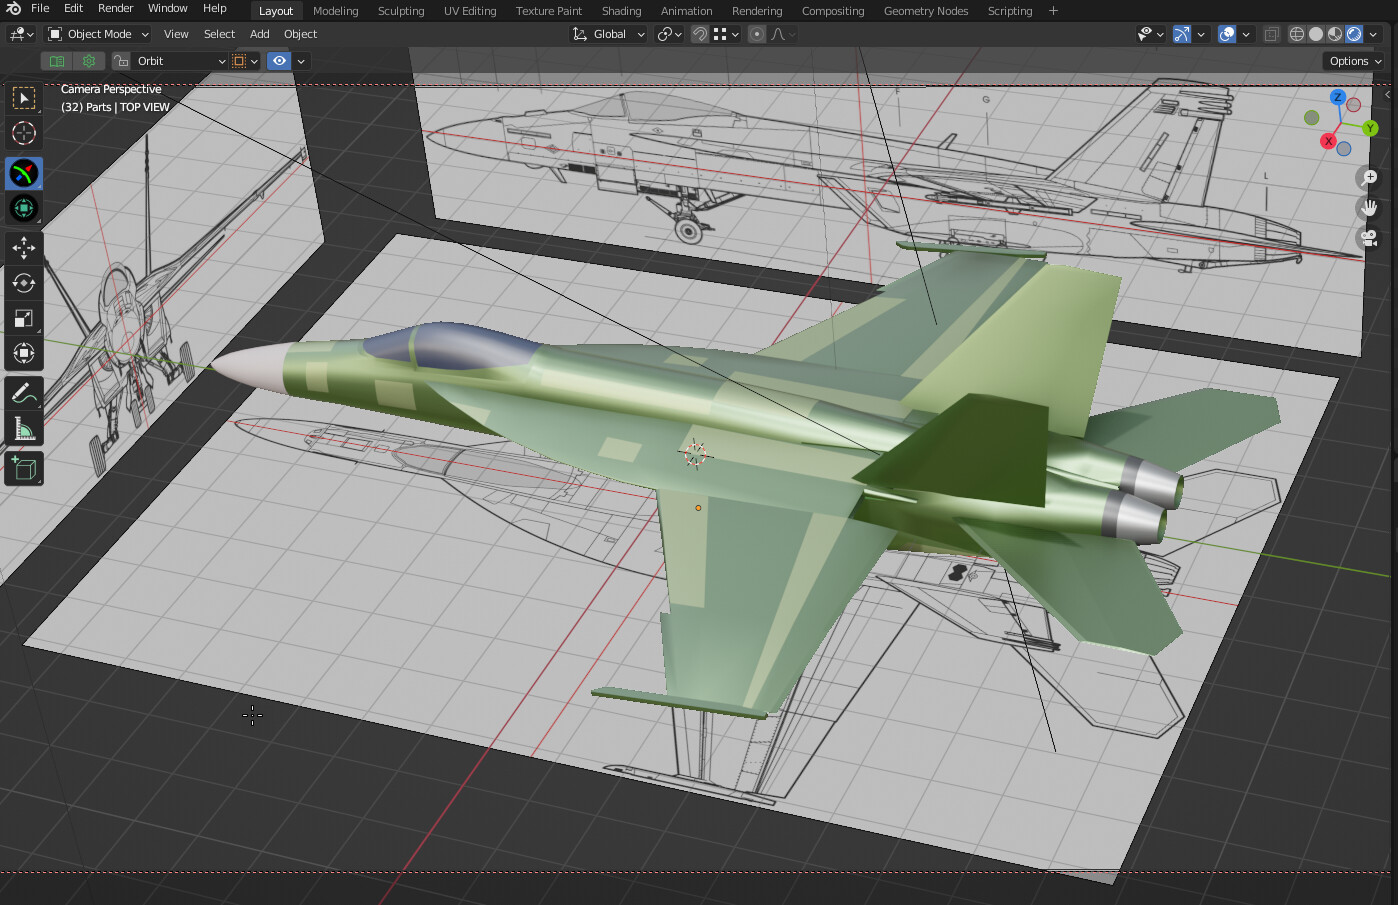The width and height of the screenshot is (1398, 905).
Task: Toggle camera view with camera icon
Action: [1369, 238]
